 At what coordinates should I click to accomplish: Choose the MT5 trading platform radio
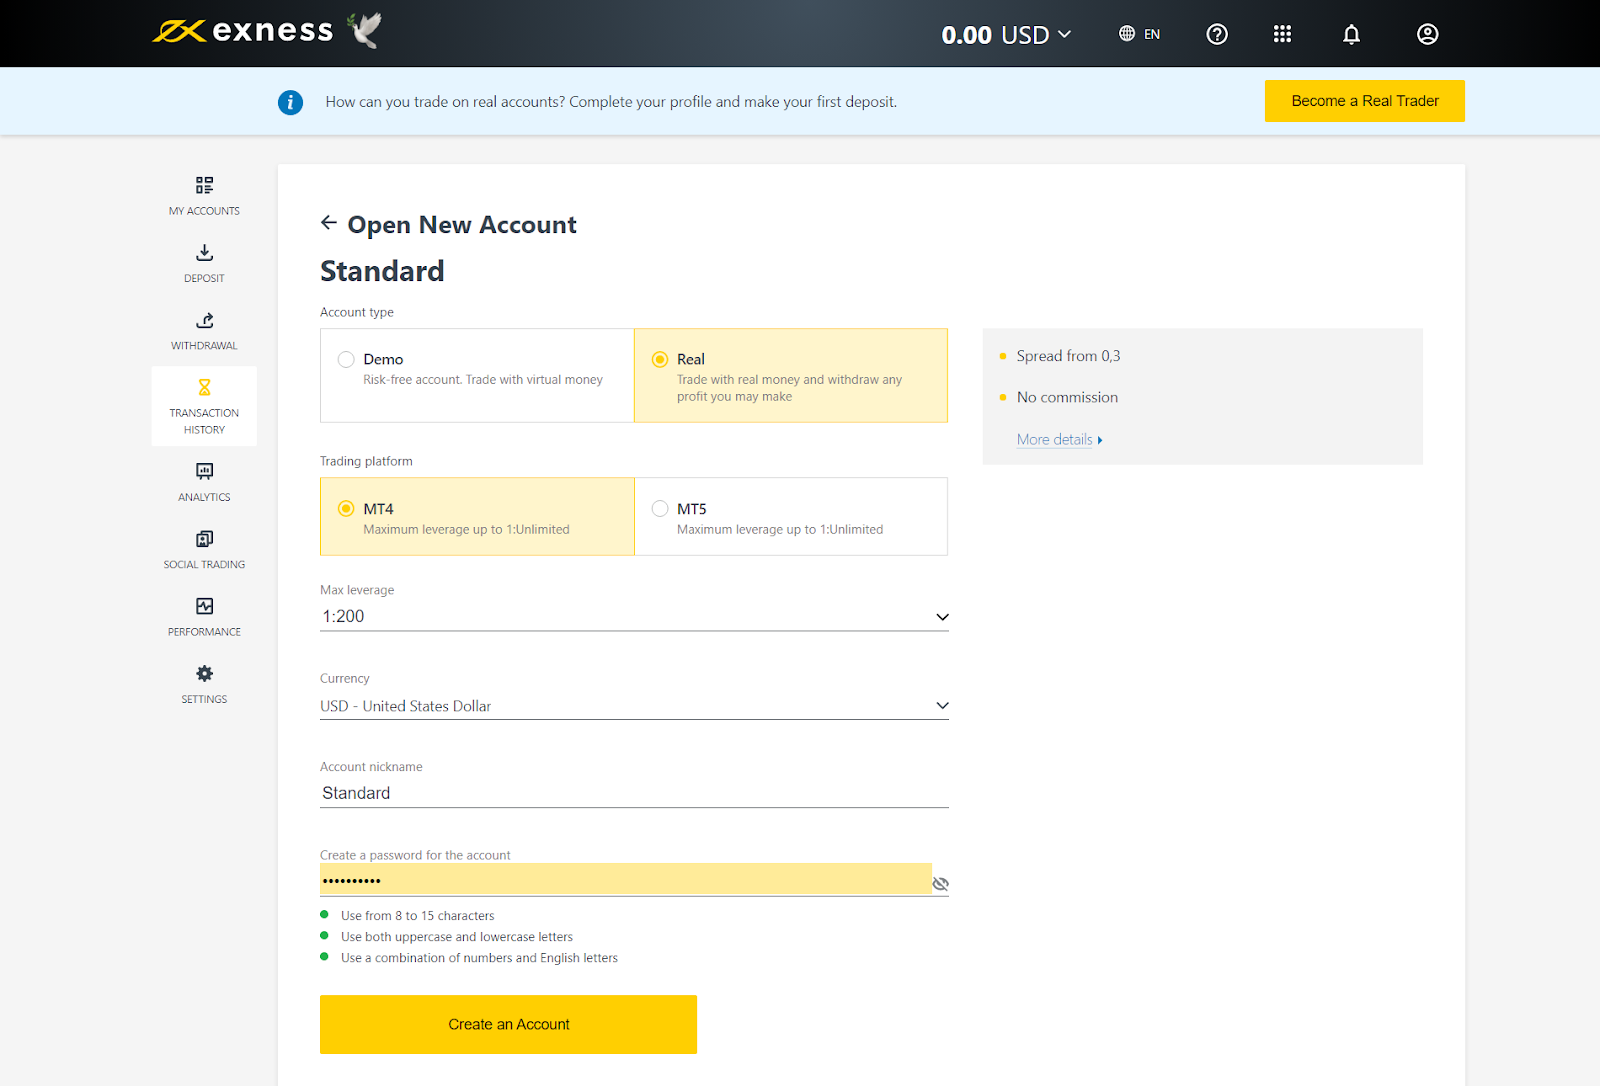coord(660,509)
